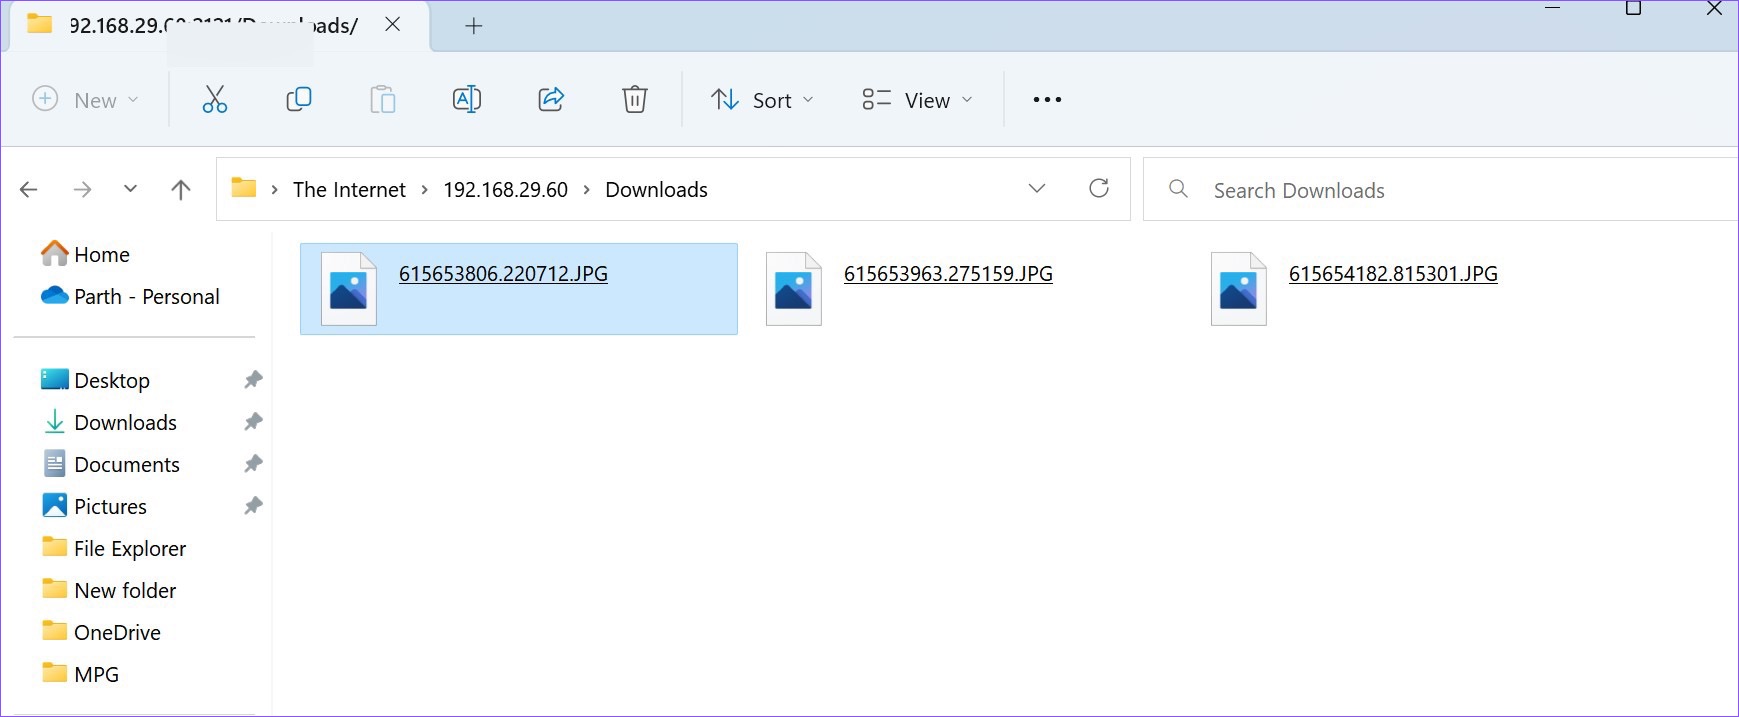Open the New item menu

coord(85,99)
